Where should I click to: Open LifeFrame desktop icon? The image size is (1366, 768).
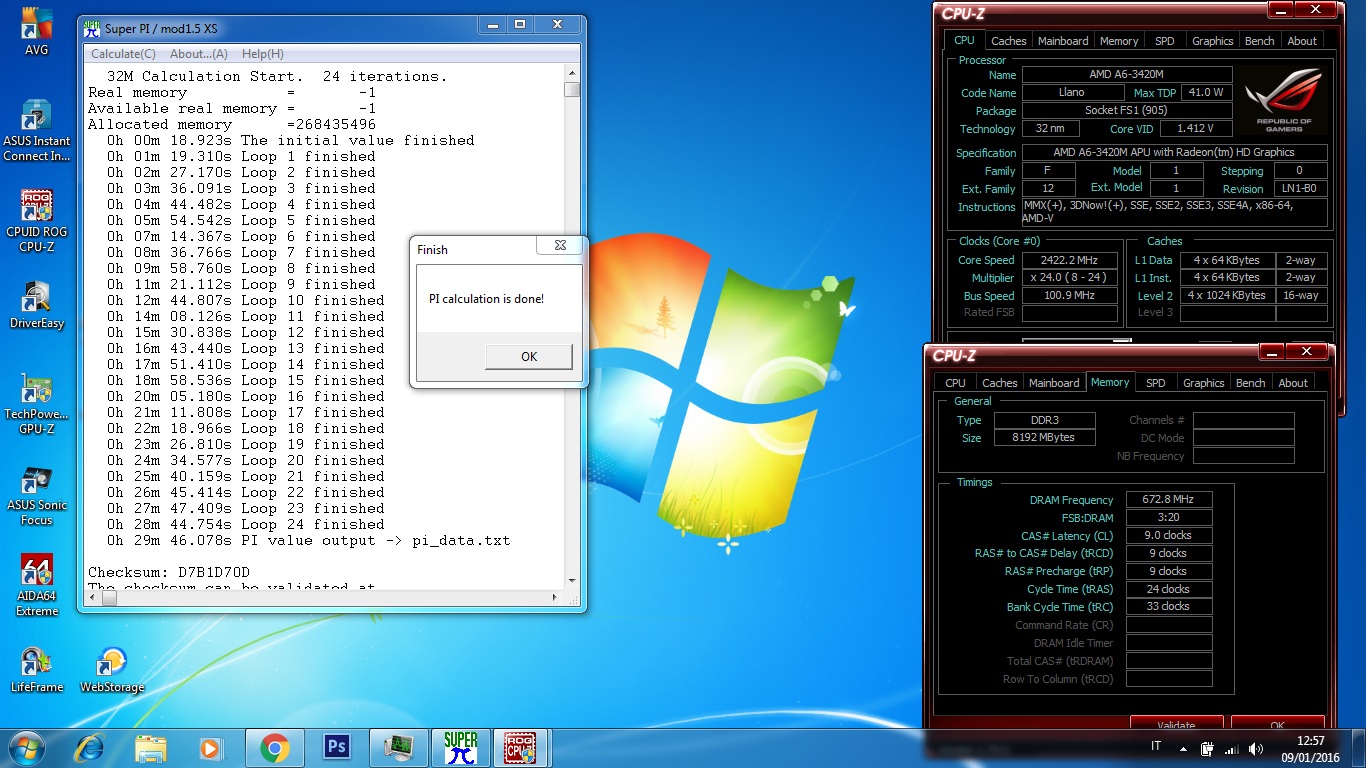point(36,670)
